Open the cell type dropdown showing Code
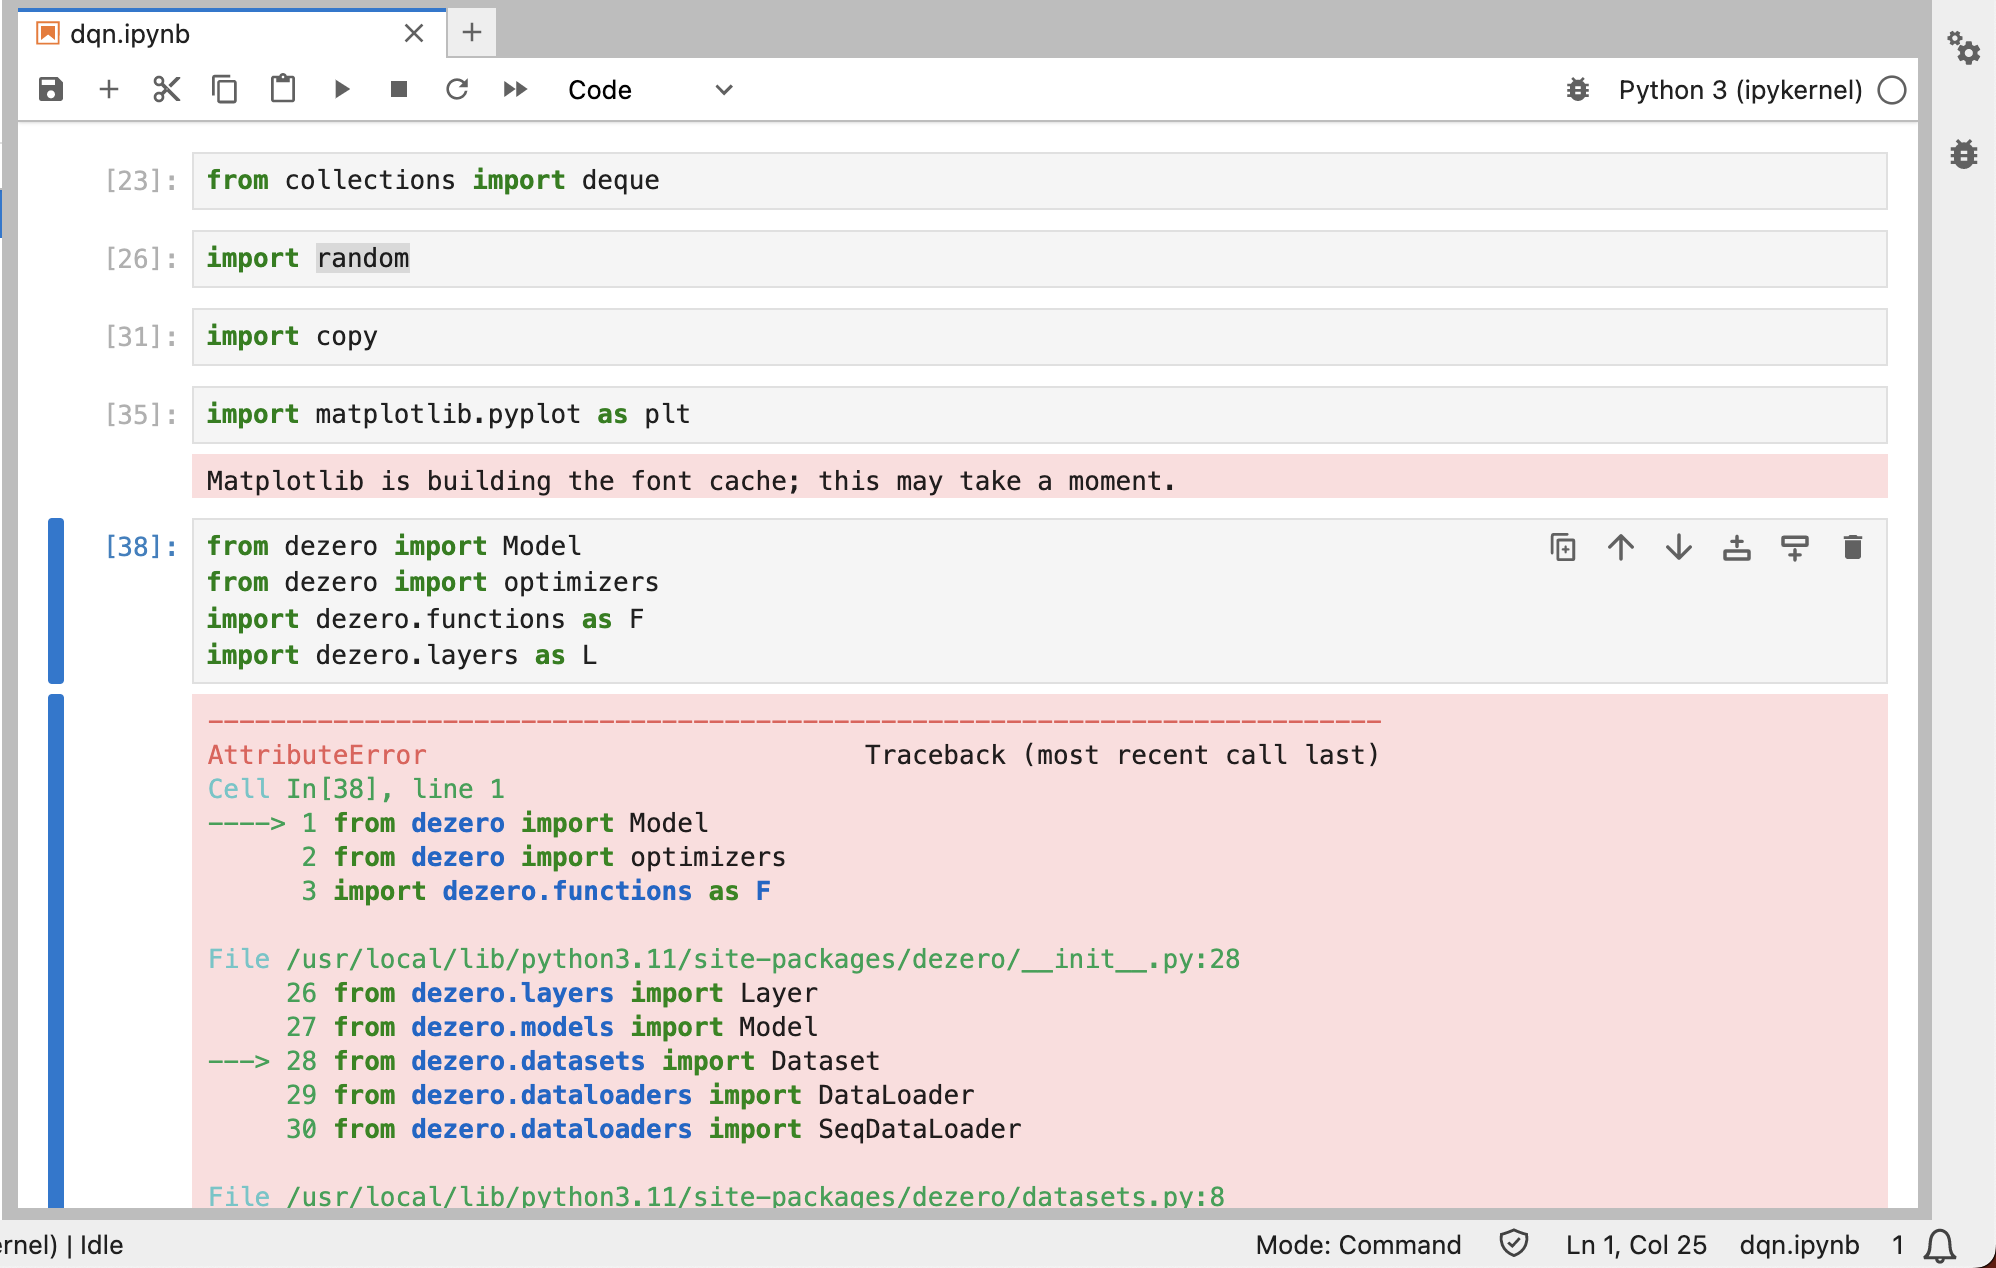Screen dimensions: 1996x1268 tap(650, 90)
